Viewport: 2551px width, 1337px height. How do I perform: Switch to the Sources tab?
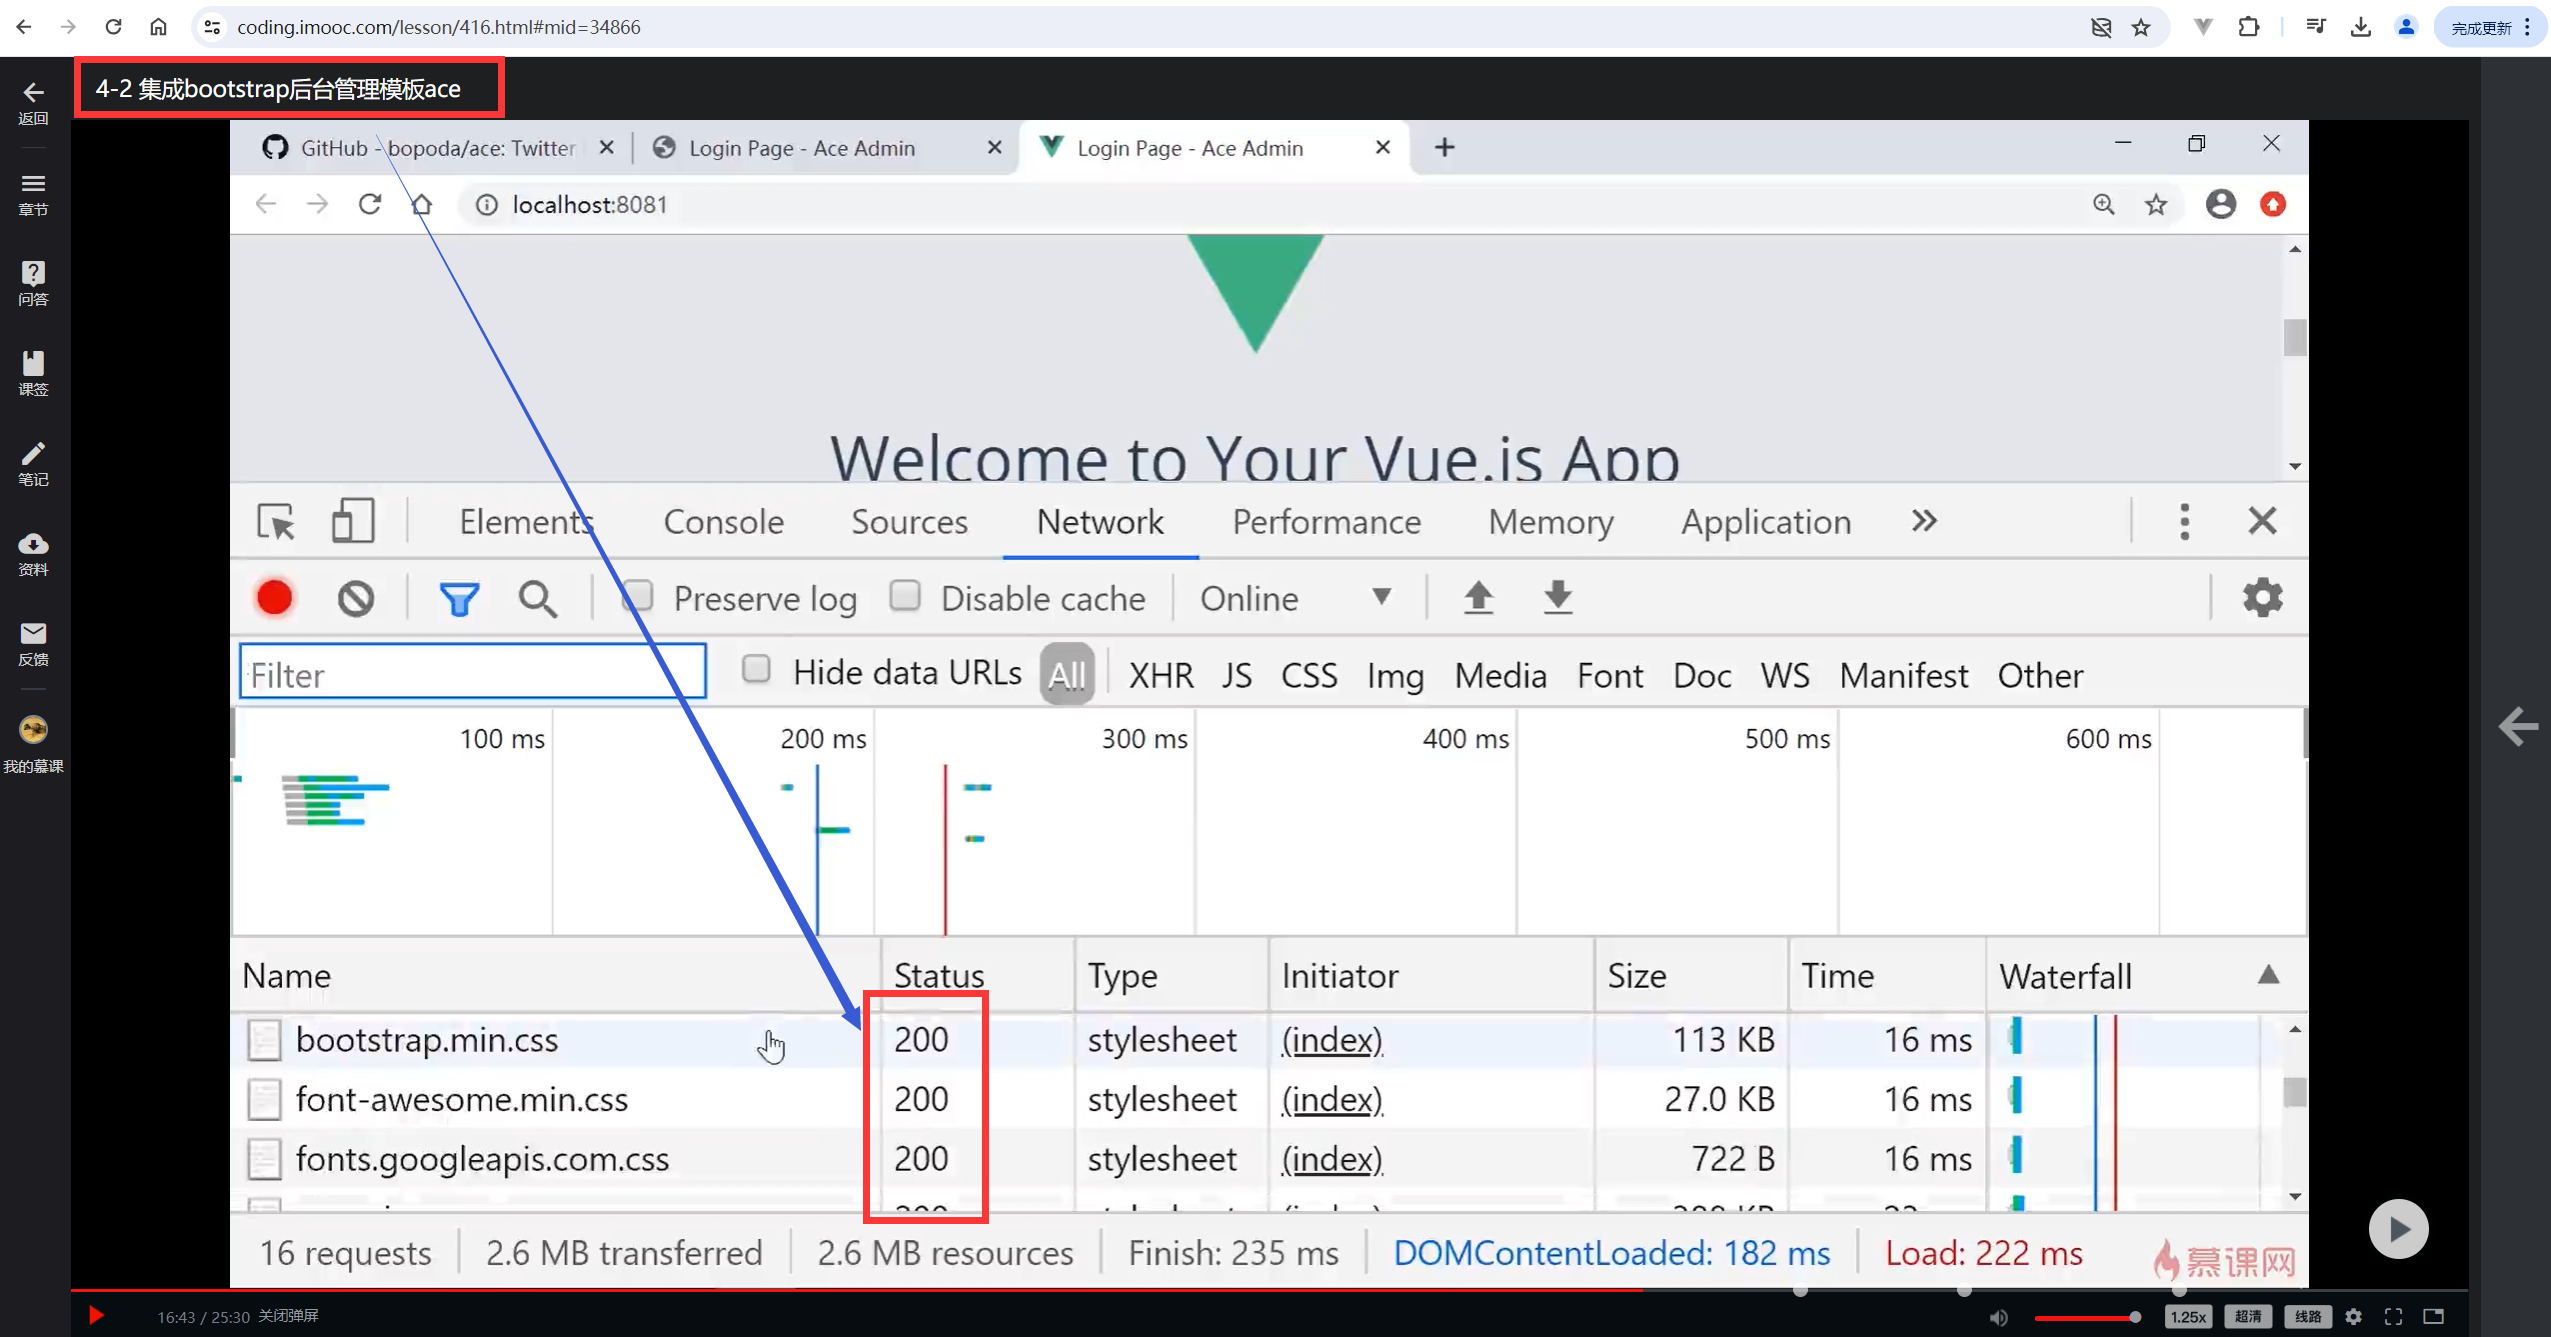tap(909, 521)
